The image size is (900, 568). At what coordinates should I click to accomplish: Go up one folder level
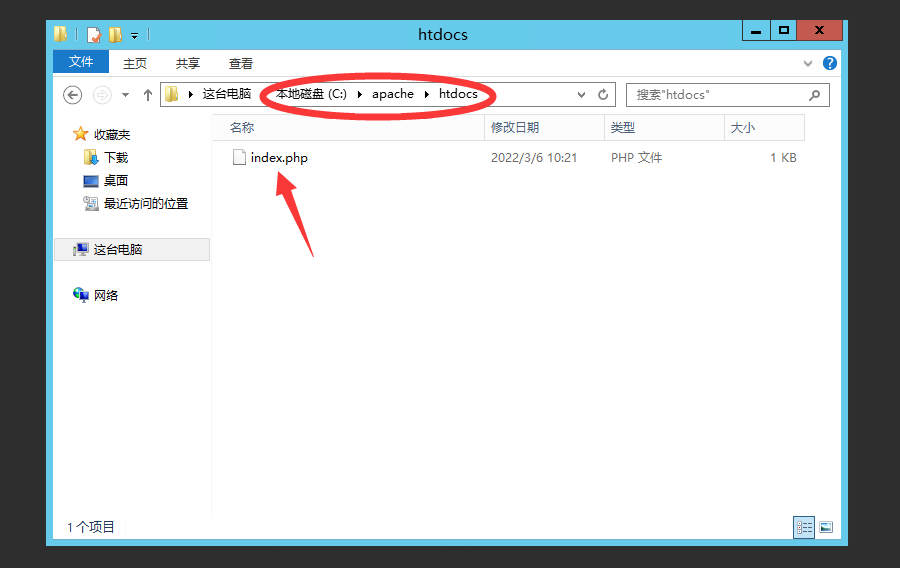coord(148,95)
